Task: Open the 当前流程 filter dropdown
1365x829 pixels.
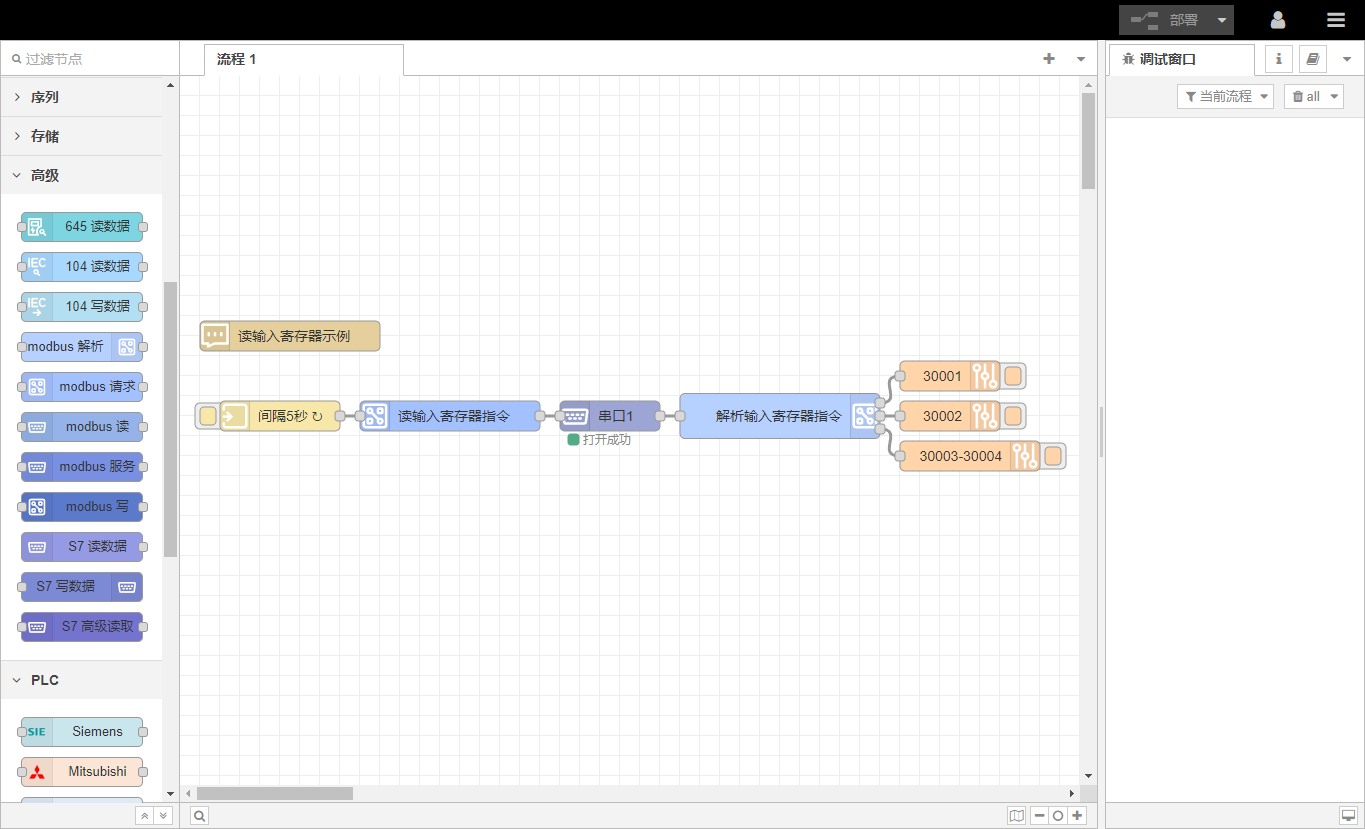Action: point(1225,97)
